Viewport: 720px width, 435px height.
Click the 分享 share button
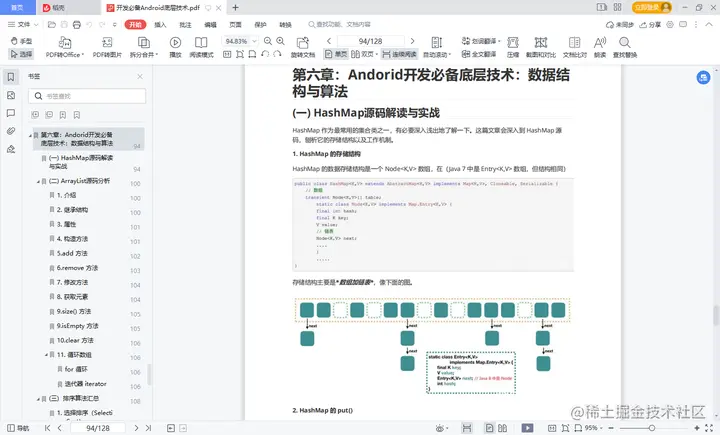[x=650, y=25]
